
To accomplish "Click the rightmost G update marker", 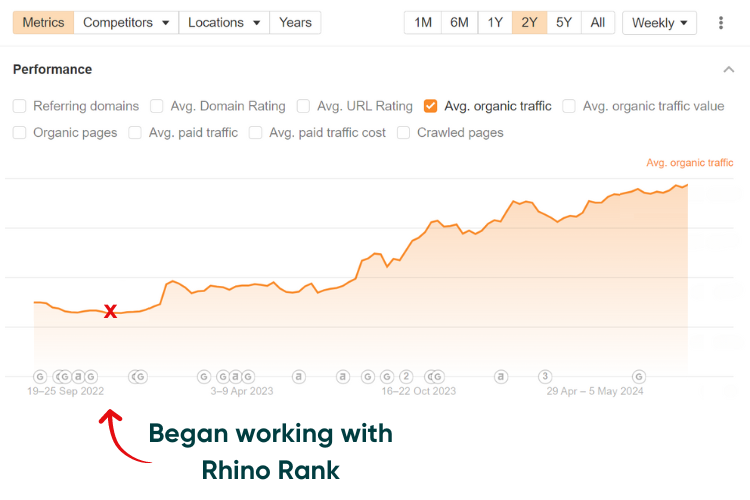I will pos(639,377).
